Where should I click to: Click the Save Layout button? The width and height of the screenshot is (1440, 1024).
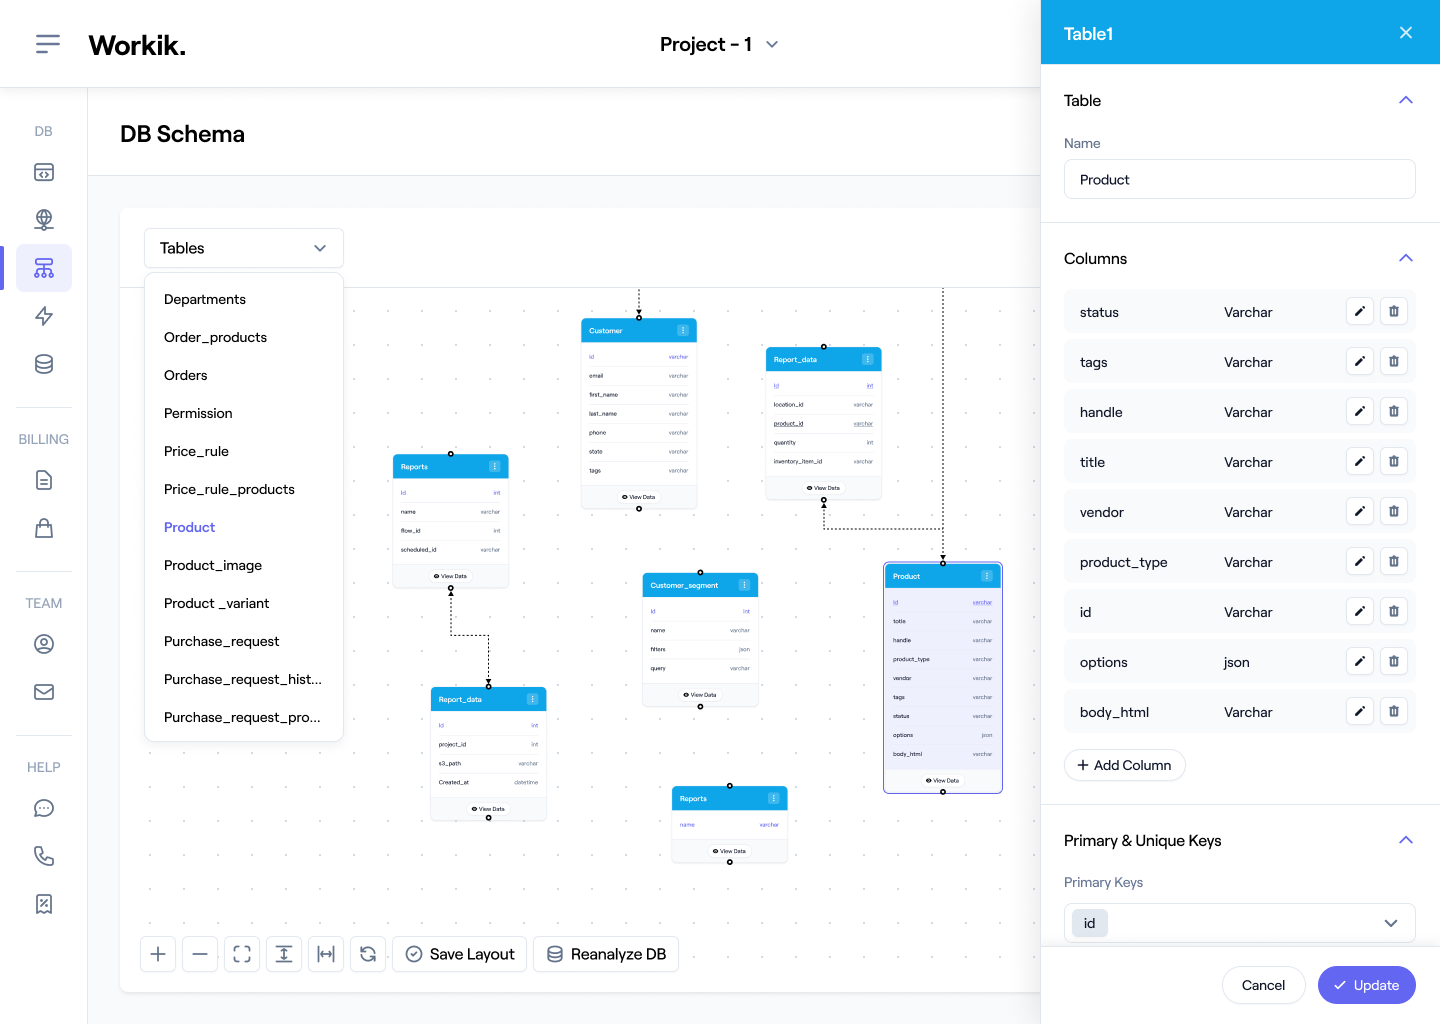click(459, 954)
